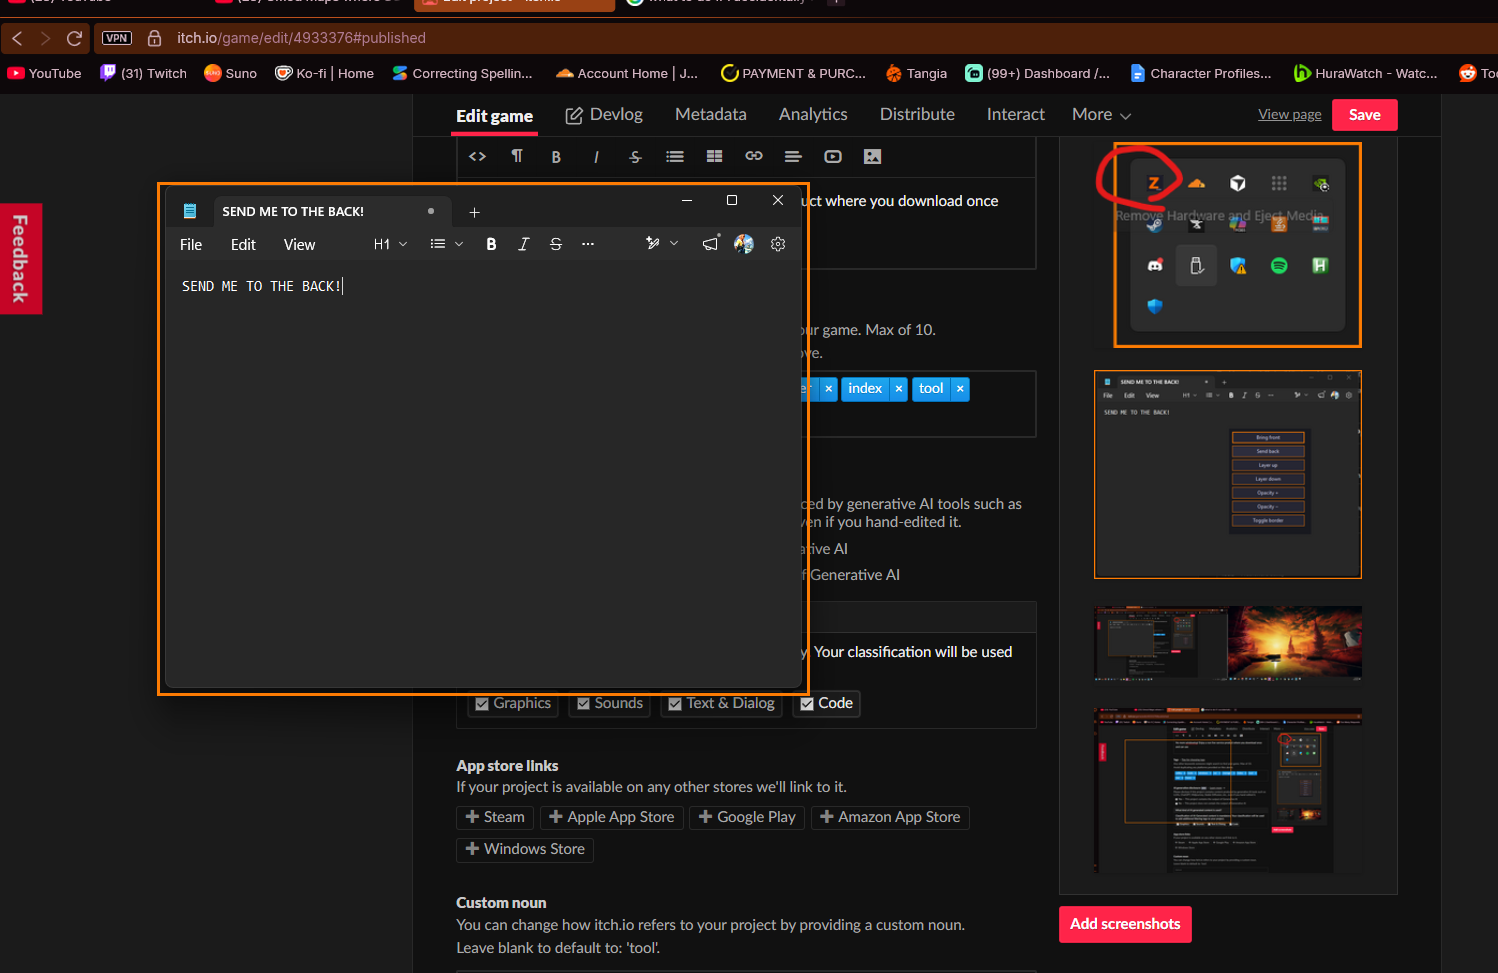The image size is (1498, 973).
Task: Go back in the browser
Action: [17, 38]
